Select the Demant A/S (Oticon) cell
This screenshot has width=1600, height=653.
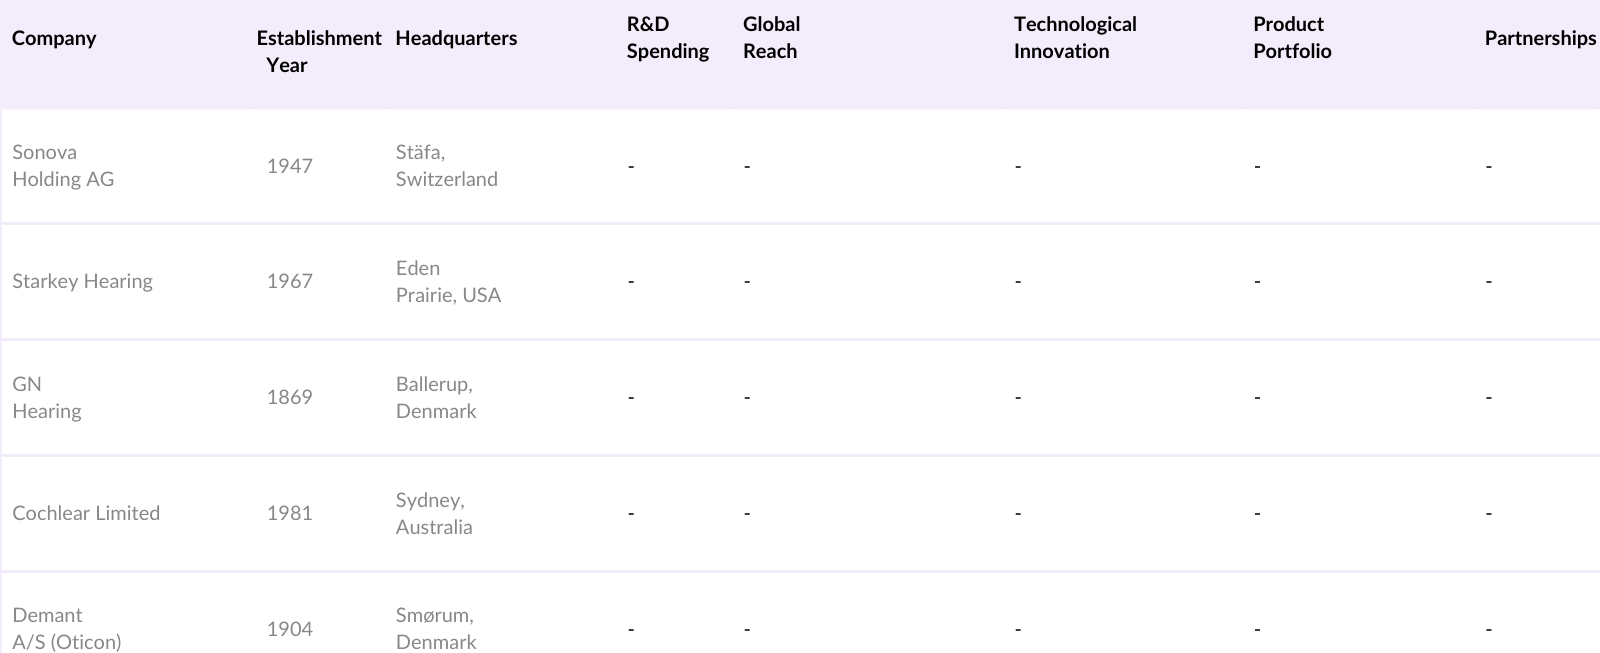pos(66,628)
